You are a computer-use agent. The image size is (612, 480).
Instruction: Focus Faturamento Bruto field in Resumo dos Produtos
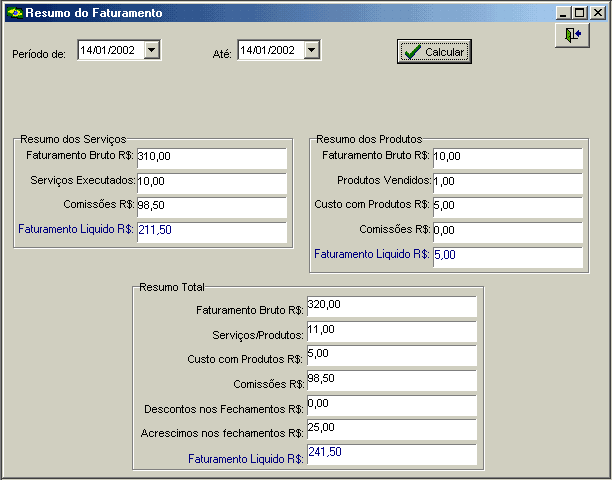point(507,158)
